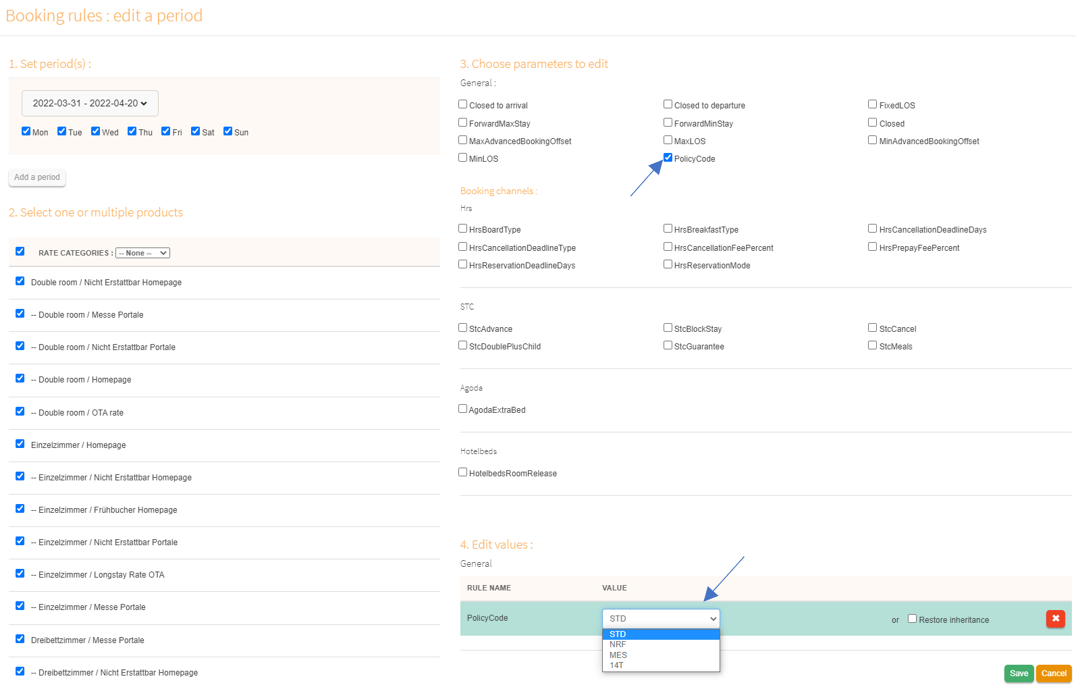The image size is (1076, 691).
Task: Pick 14T in the dropdown list
Action: (617, 665)
